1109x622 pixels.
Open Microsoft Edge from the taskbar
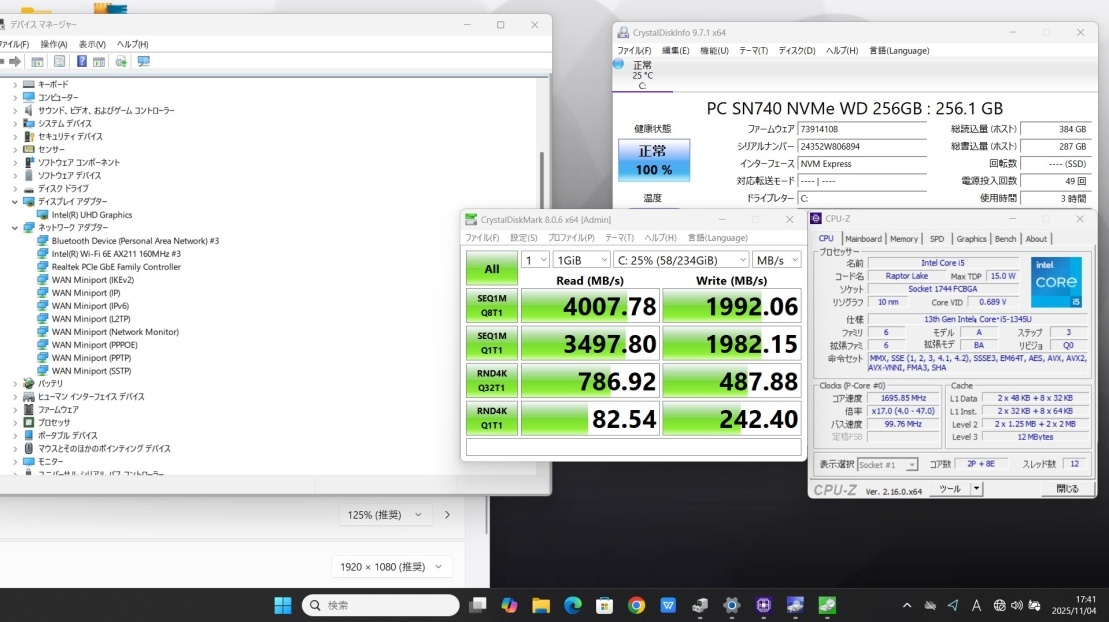click(573, 605)
